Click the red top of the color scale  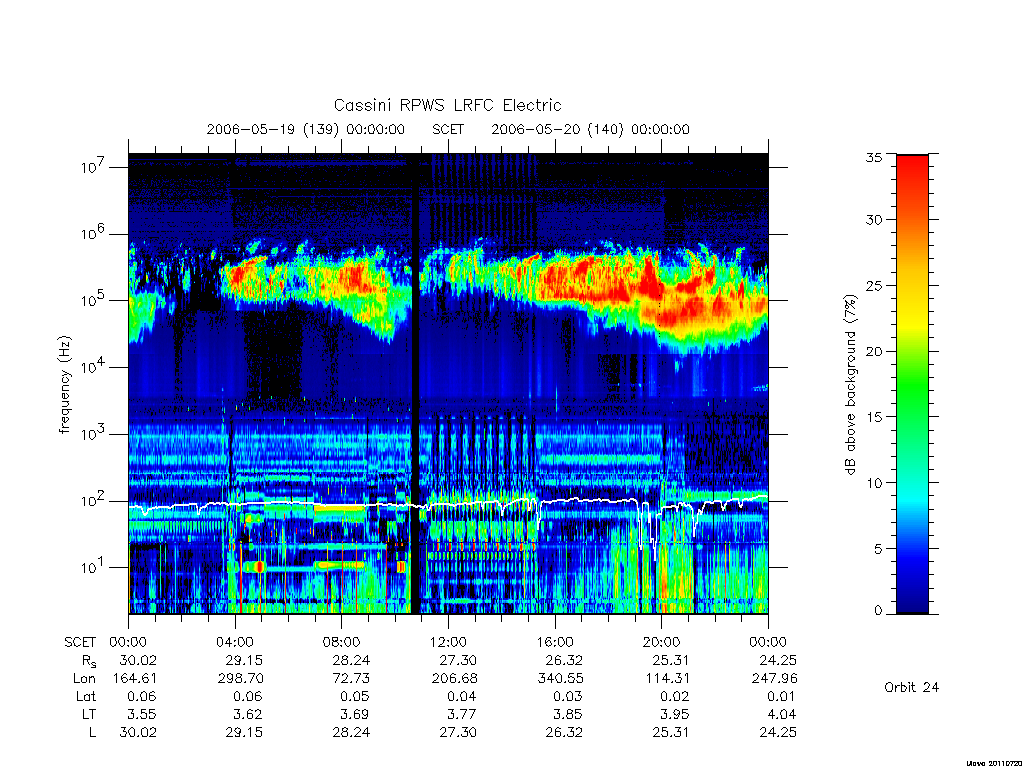tap(912, 163)
